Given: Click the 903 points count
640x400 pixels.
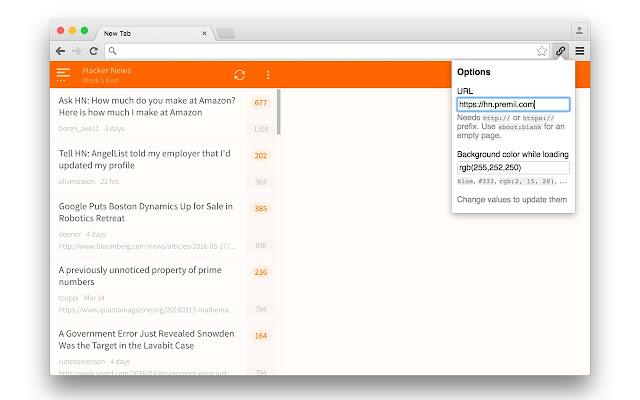Looking at the screenshot, I should coord(261,182).
